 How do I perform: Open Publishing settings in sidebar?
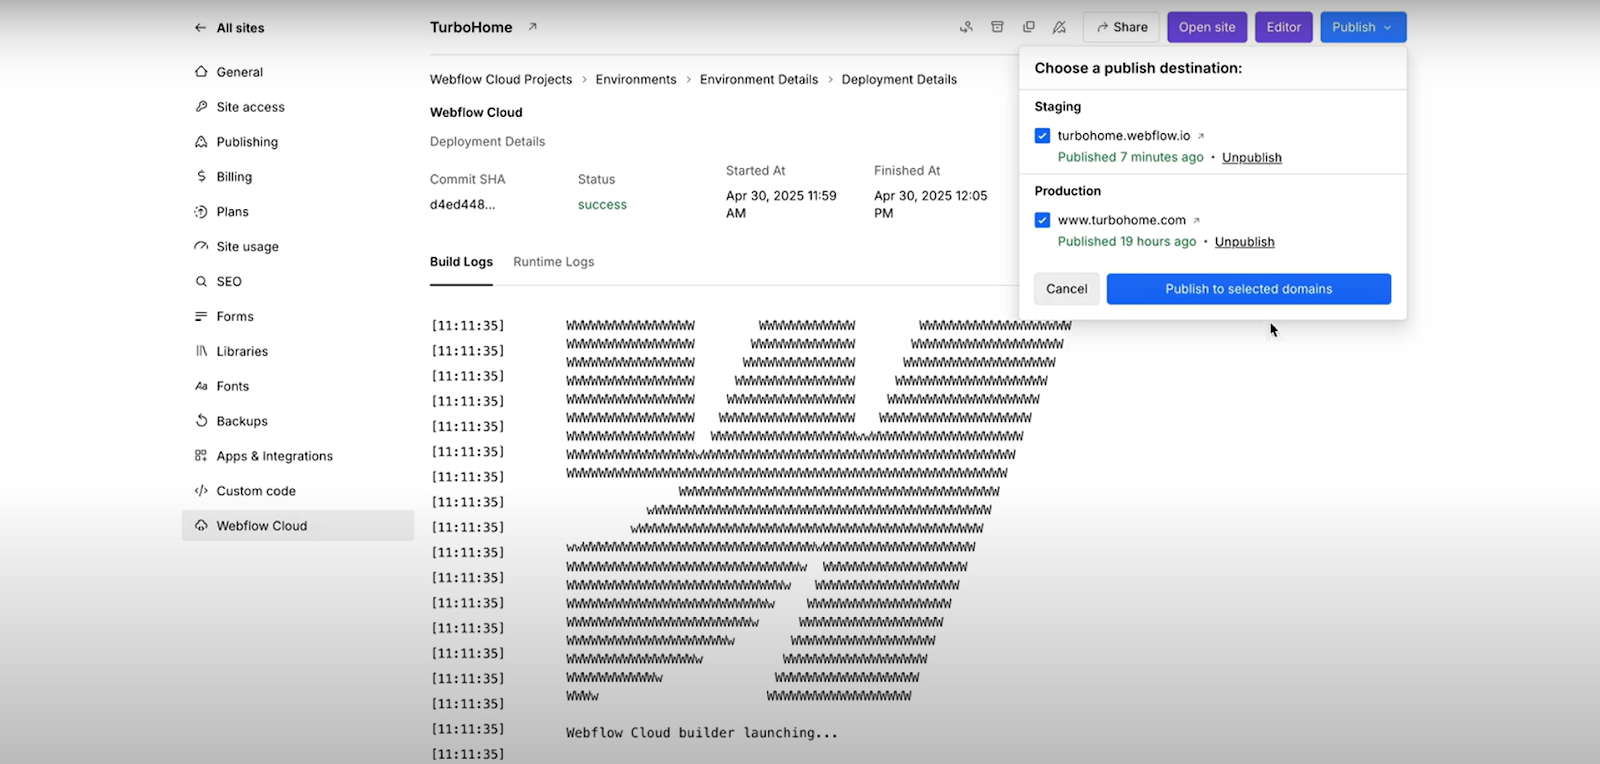[247, 142]
